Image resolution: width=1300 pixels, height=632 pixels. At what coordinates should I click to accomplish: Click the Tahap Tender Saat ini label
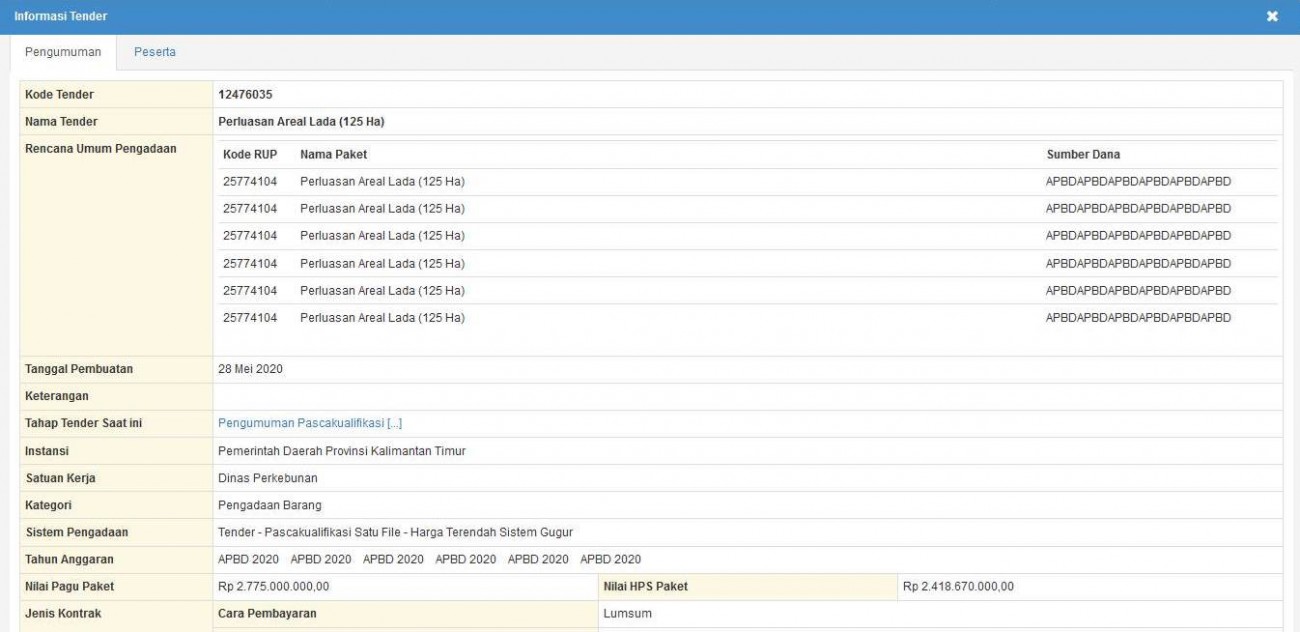point(83,424)
